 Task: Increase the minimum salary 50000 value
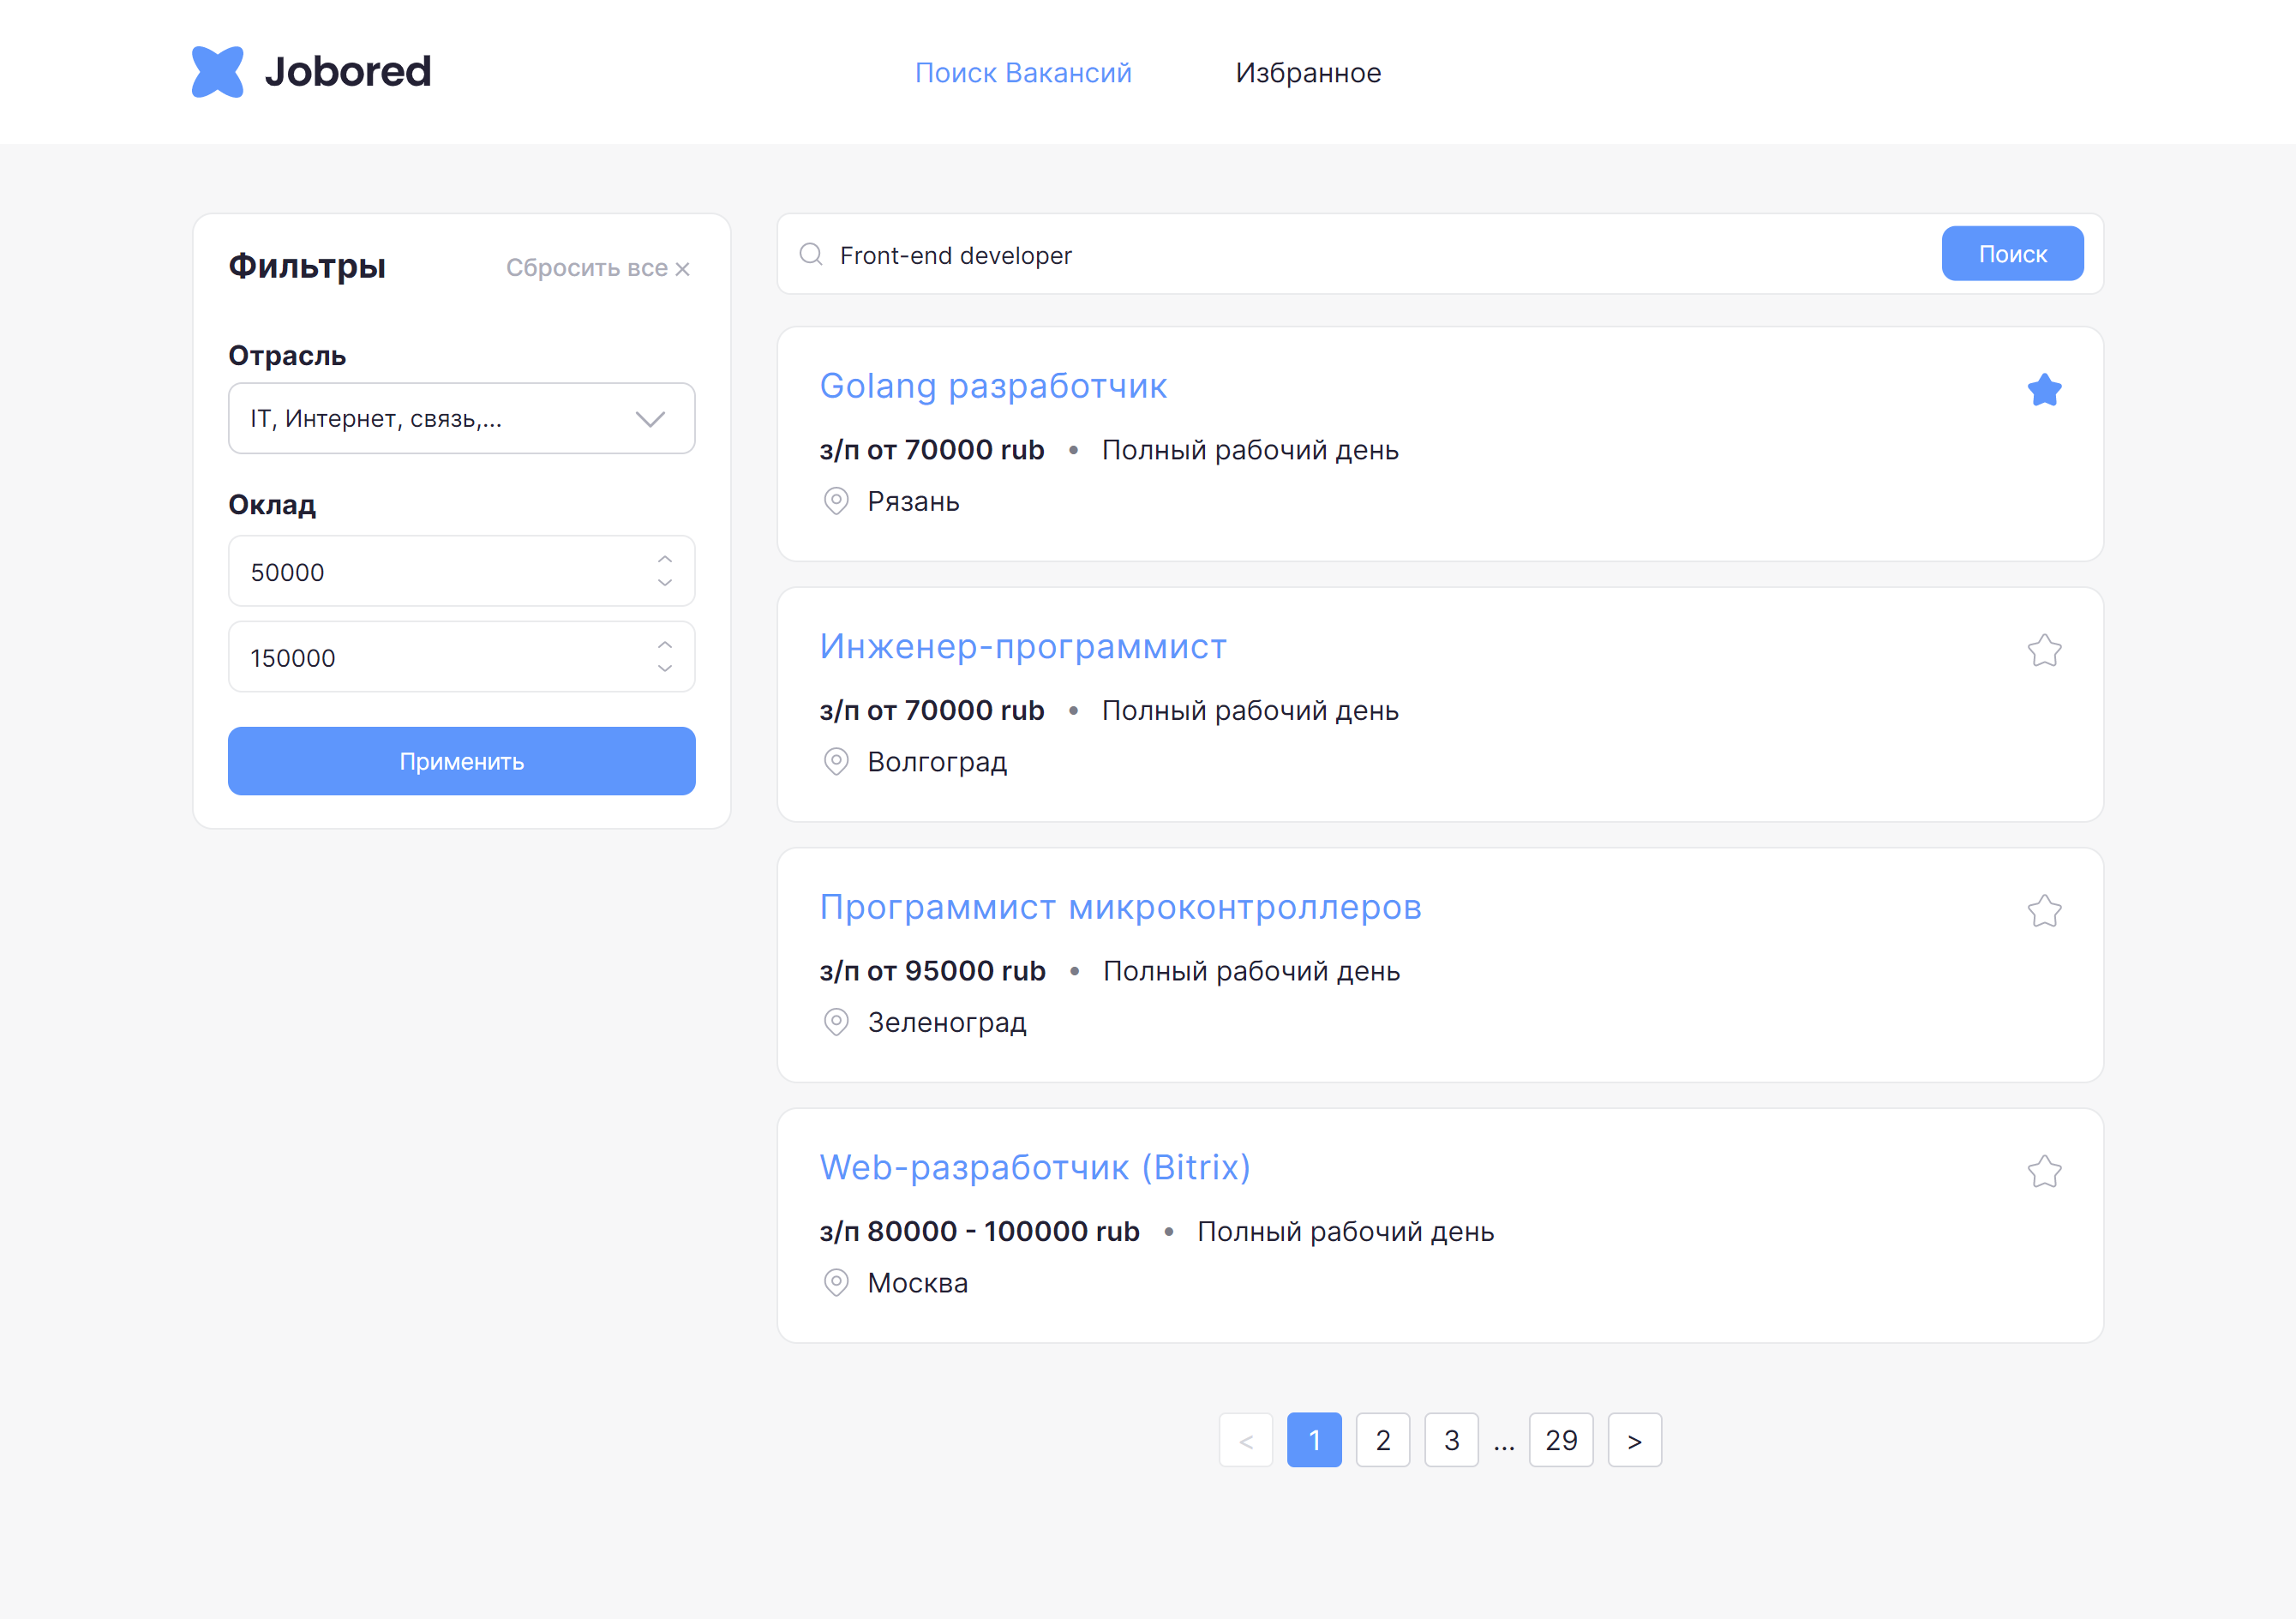[x=665, y=560]
